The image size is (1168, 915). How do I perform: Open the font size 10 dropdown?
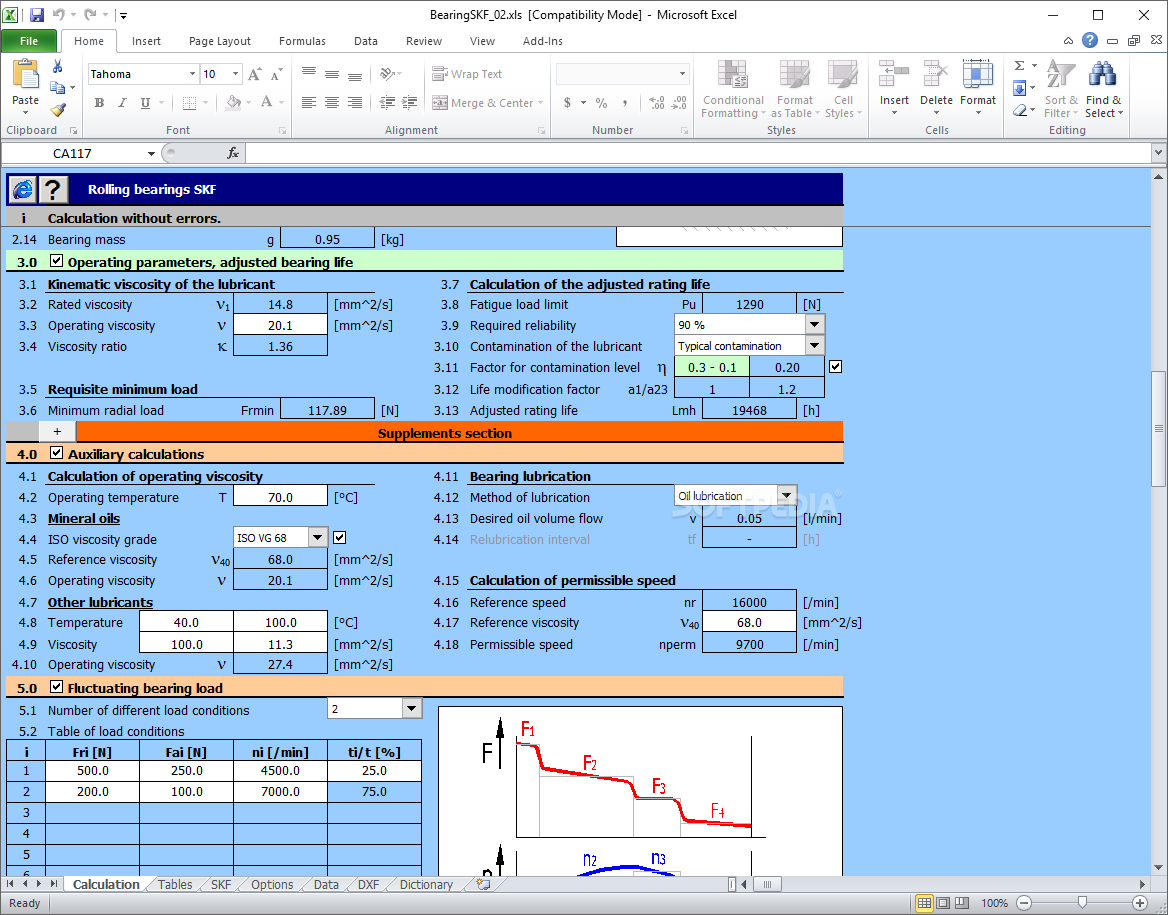point(235,74)
